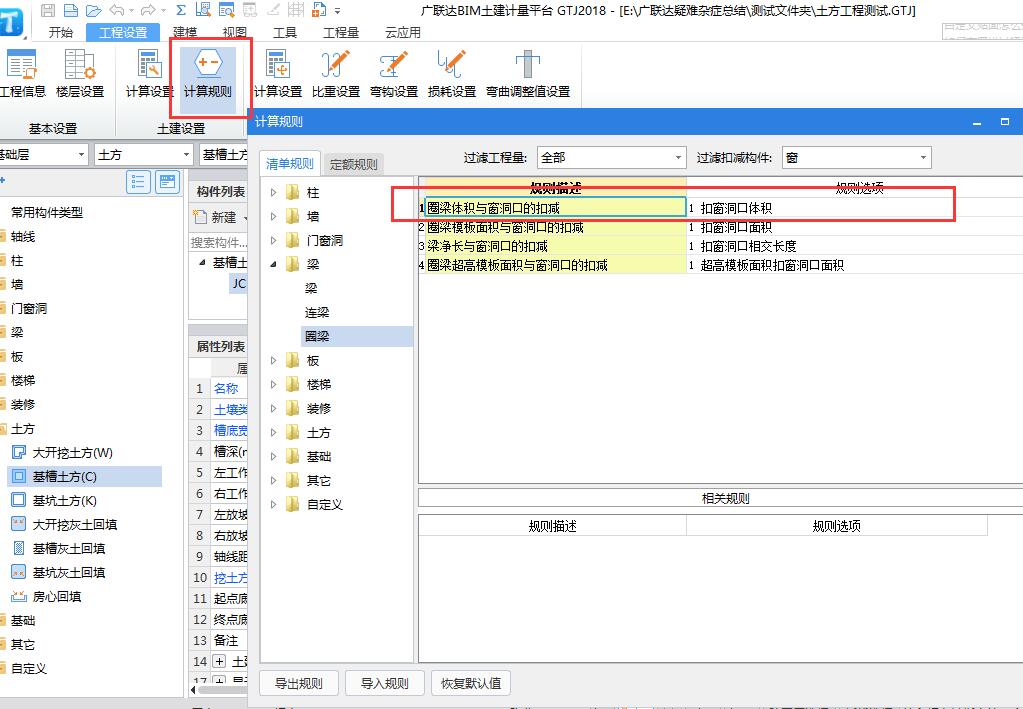Click the redo arrow icon
This screenshot has height=709, width=1023.
(147, 10)
